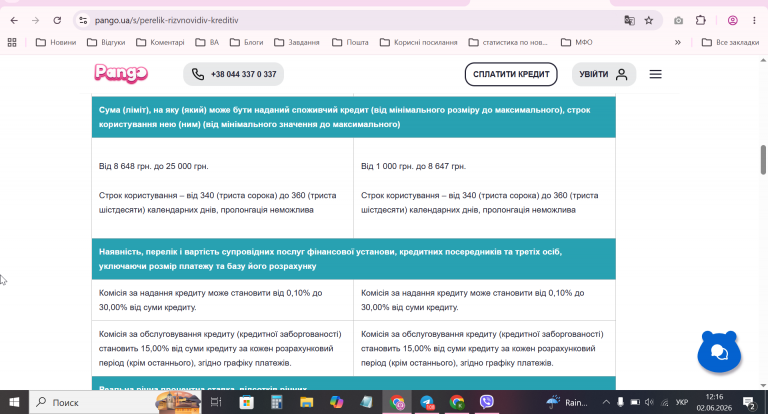The width and height of the screenshot is (768, 414).
Task: Click the СПЛАТИТИ КРЕДИТ button
Action: point(511,74)
